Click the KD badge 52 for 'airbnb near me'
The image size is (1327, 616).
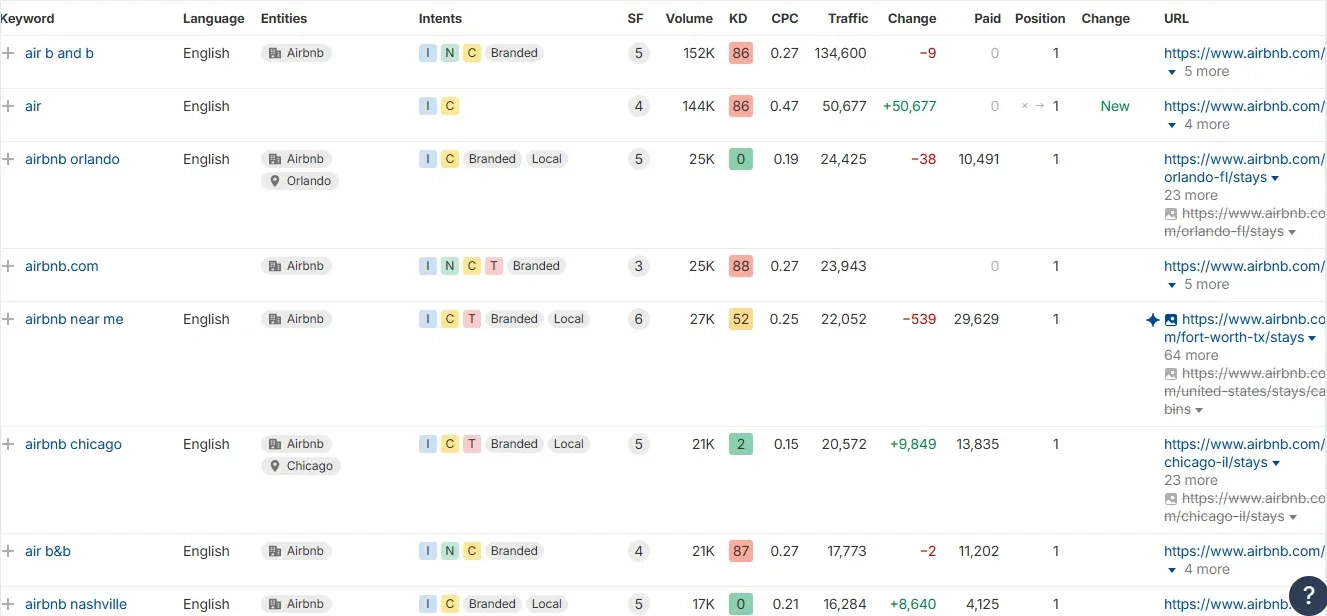click(740, 319)
